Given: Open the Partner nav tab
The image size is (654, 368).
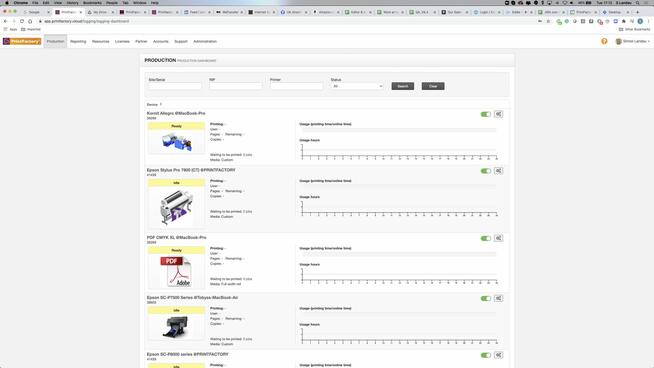Looking at the screenshot, I should (141, 41).
